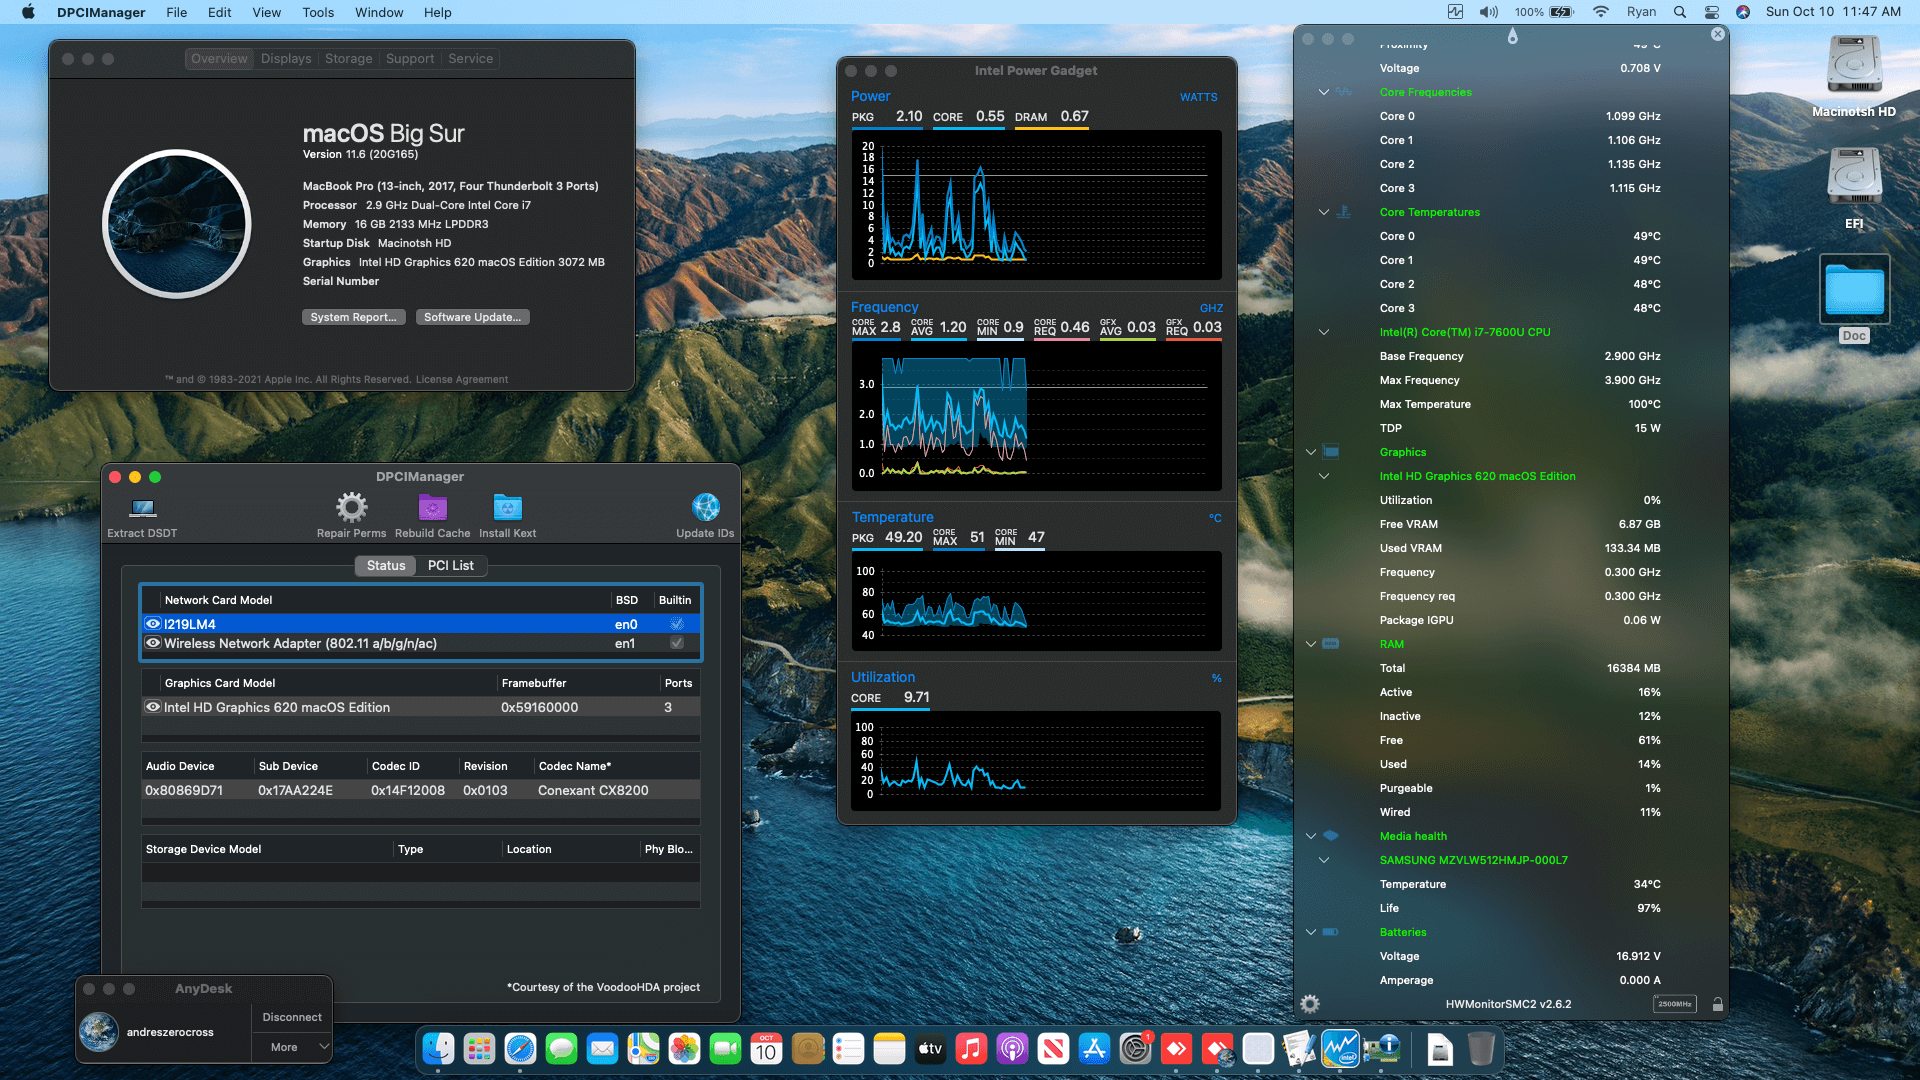
Task: Select the Status tab in DPCIManager
Action: [x=386, y=566]
